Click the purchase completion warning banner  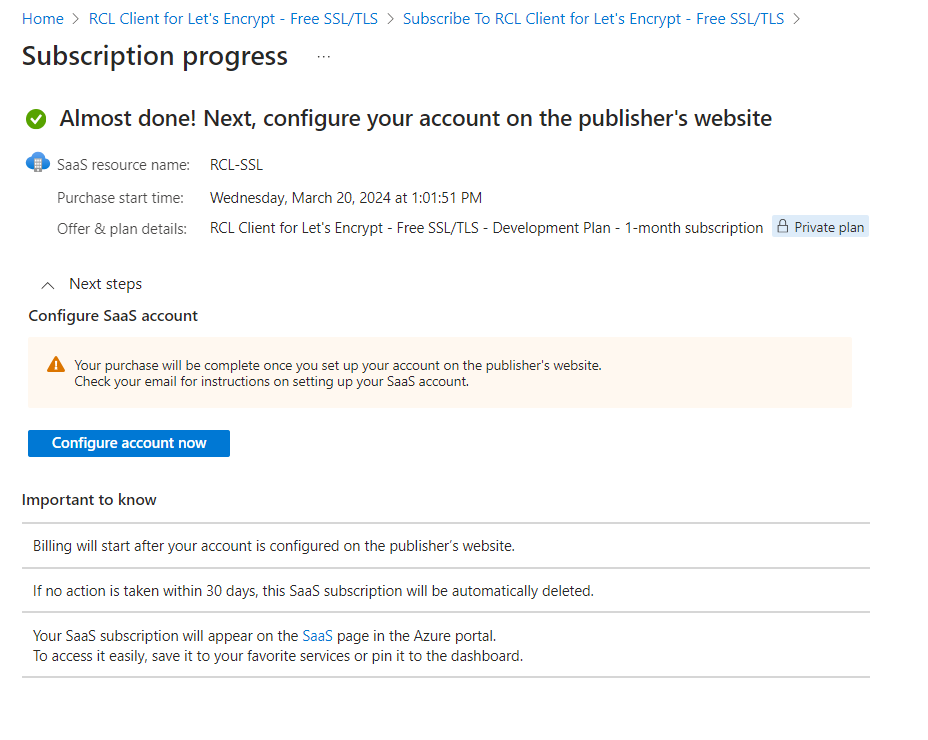(x=440, y=373)
